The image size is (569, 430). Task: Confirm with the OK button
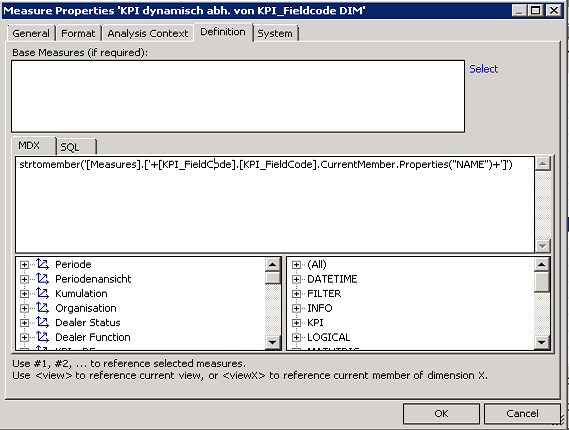(441, 414)
